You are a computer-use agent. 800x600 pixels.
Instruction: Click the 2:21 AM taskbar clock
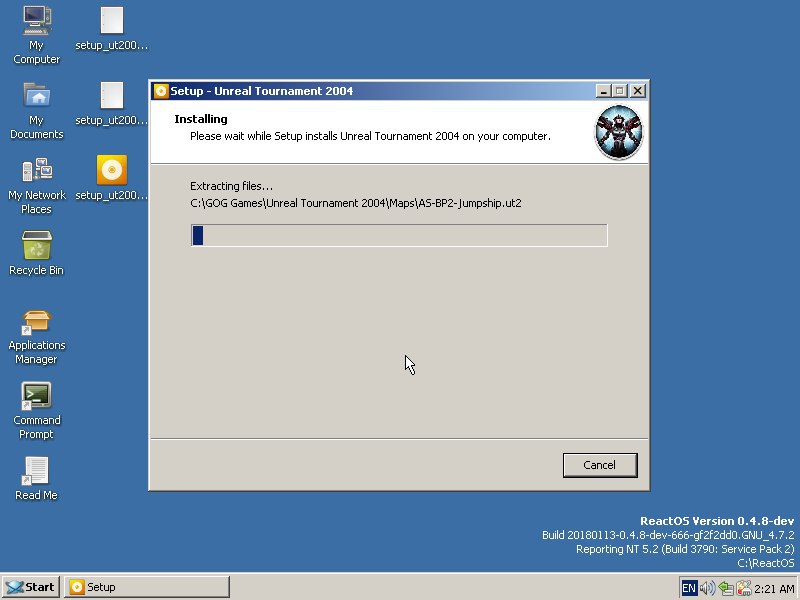click(x=774, y=588)
